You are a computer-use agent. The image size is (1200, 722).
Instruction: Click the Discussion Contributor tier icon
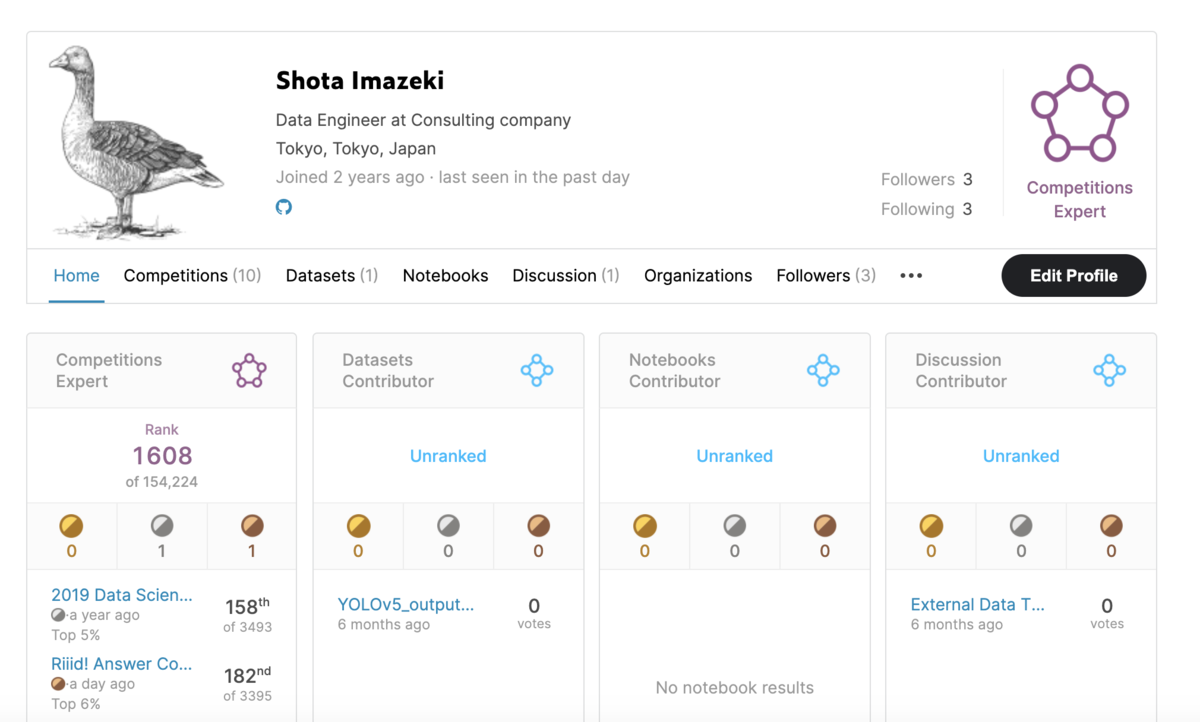pyautogui.click(x=1110, y=371)
